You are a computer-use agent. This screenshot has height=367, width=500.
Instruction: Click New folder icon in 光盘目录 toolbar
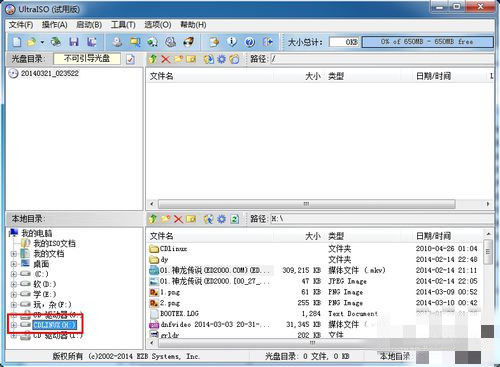pos(179,59)
